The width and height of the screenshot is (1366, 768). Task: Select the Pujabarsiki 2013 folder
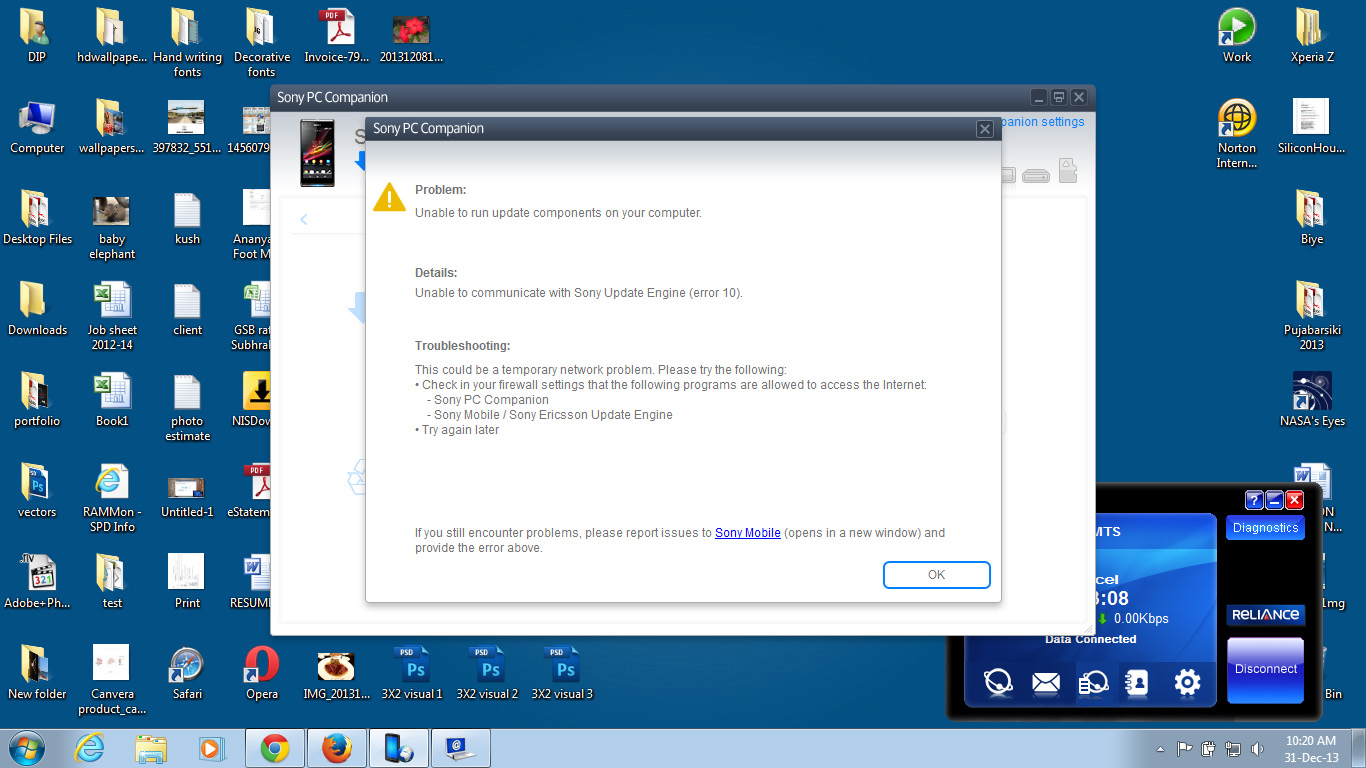coord(1312,317)
